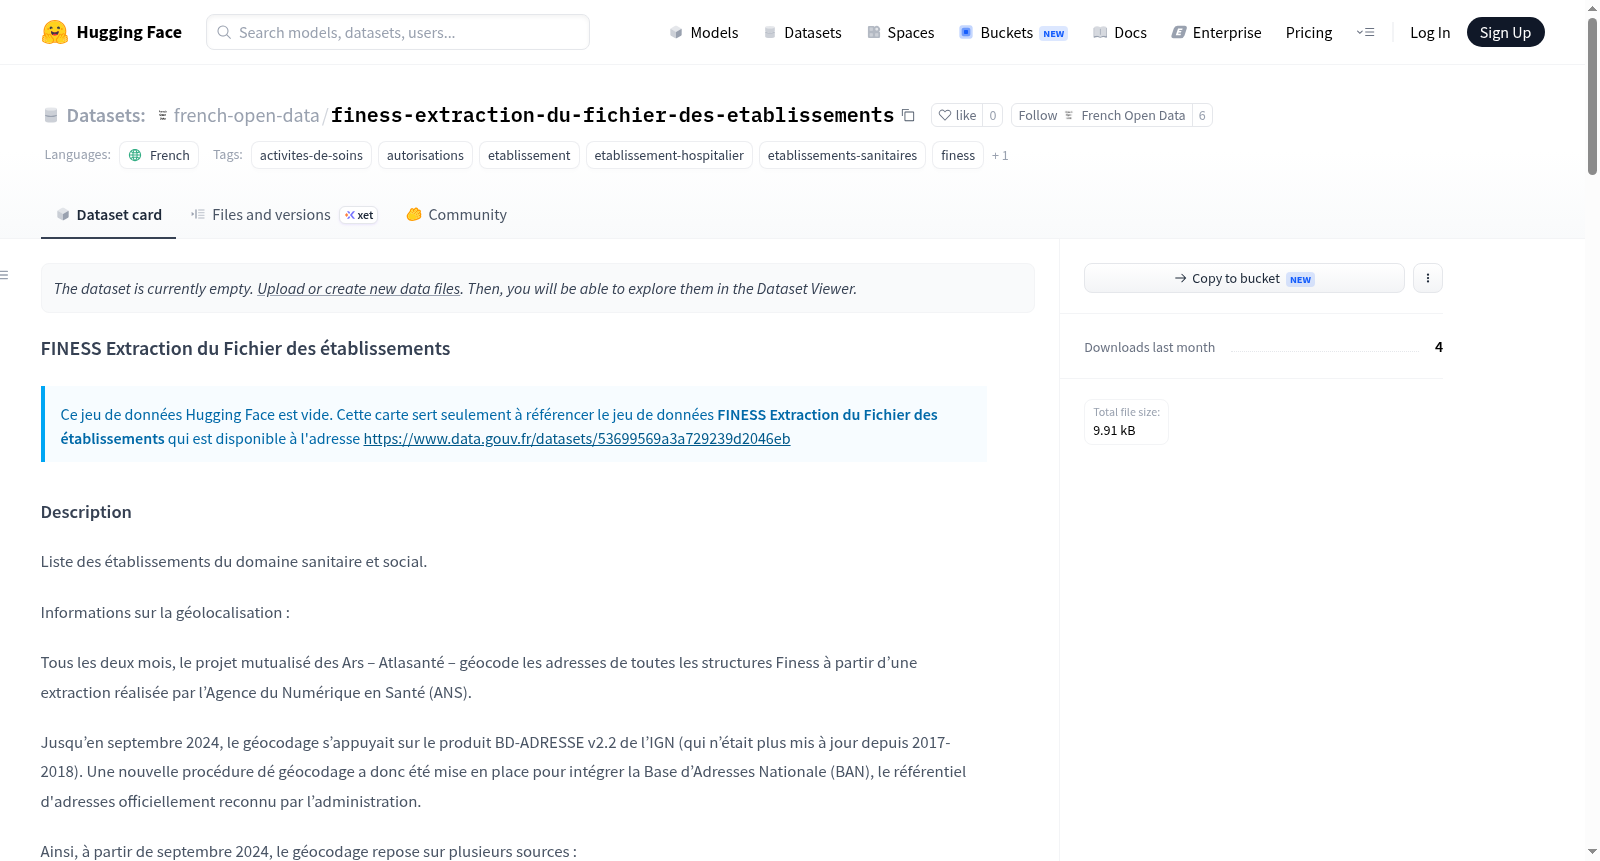
Task: Select the etablissement-hospitalier tag
Action: (x=669, y=155)
